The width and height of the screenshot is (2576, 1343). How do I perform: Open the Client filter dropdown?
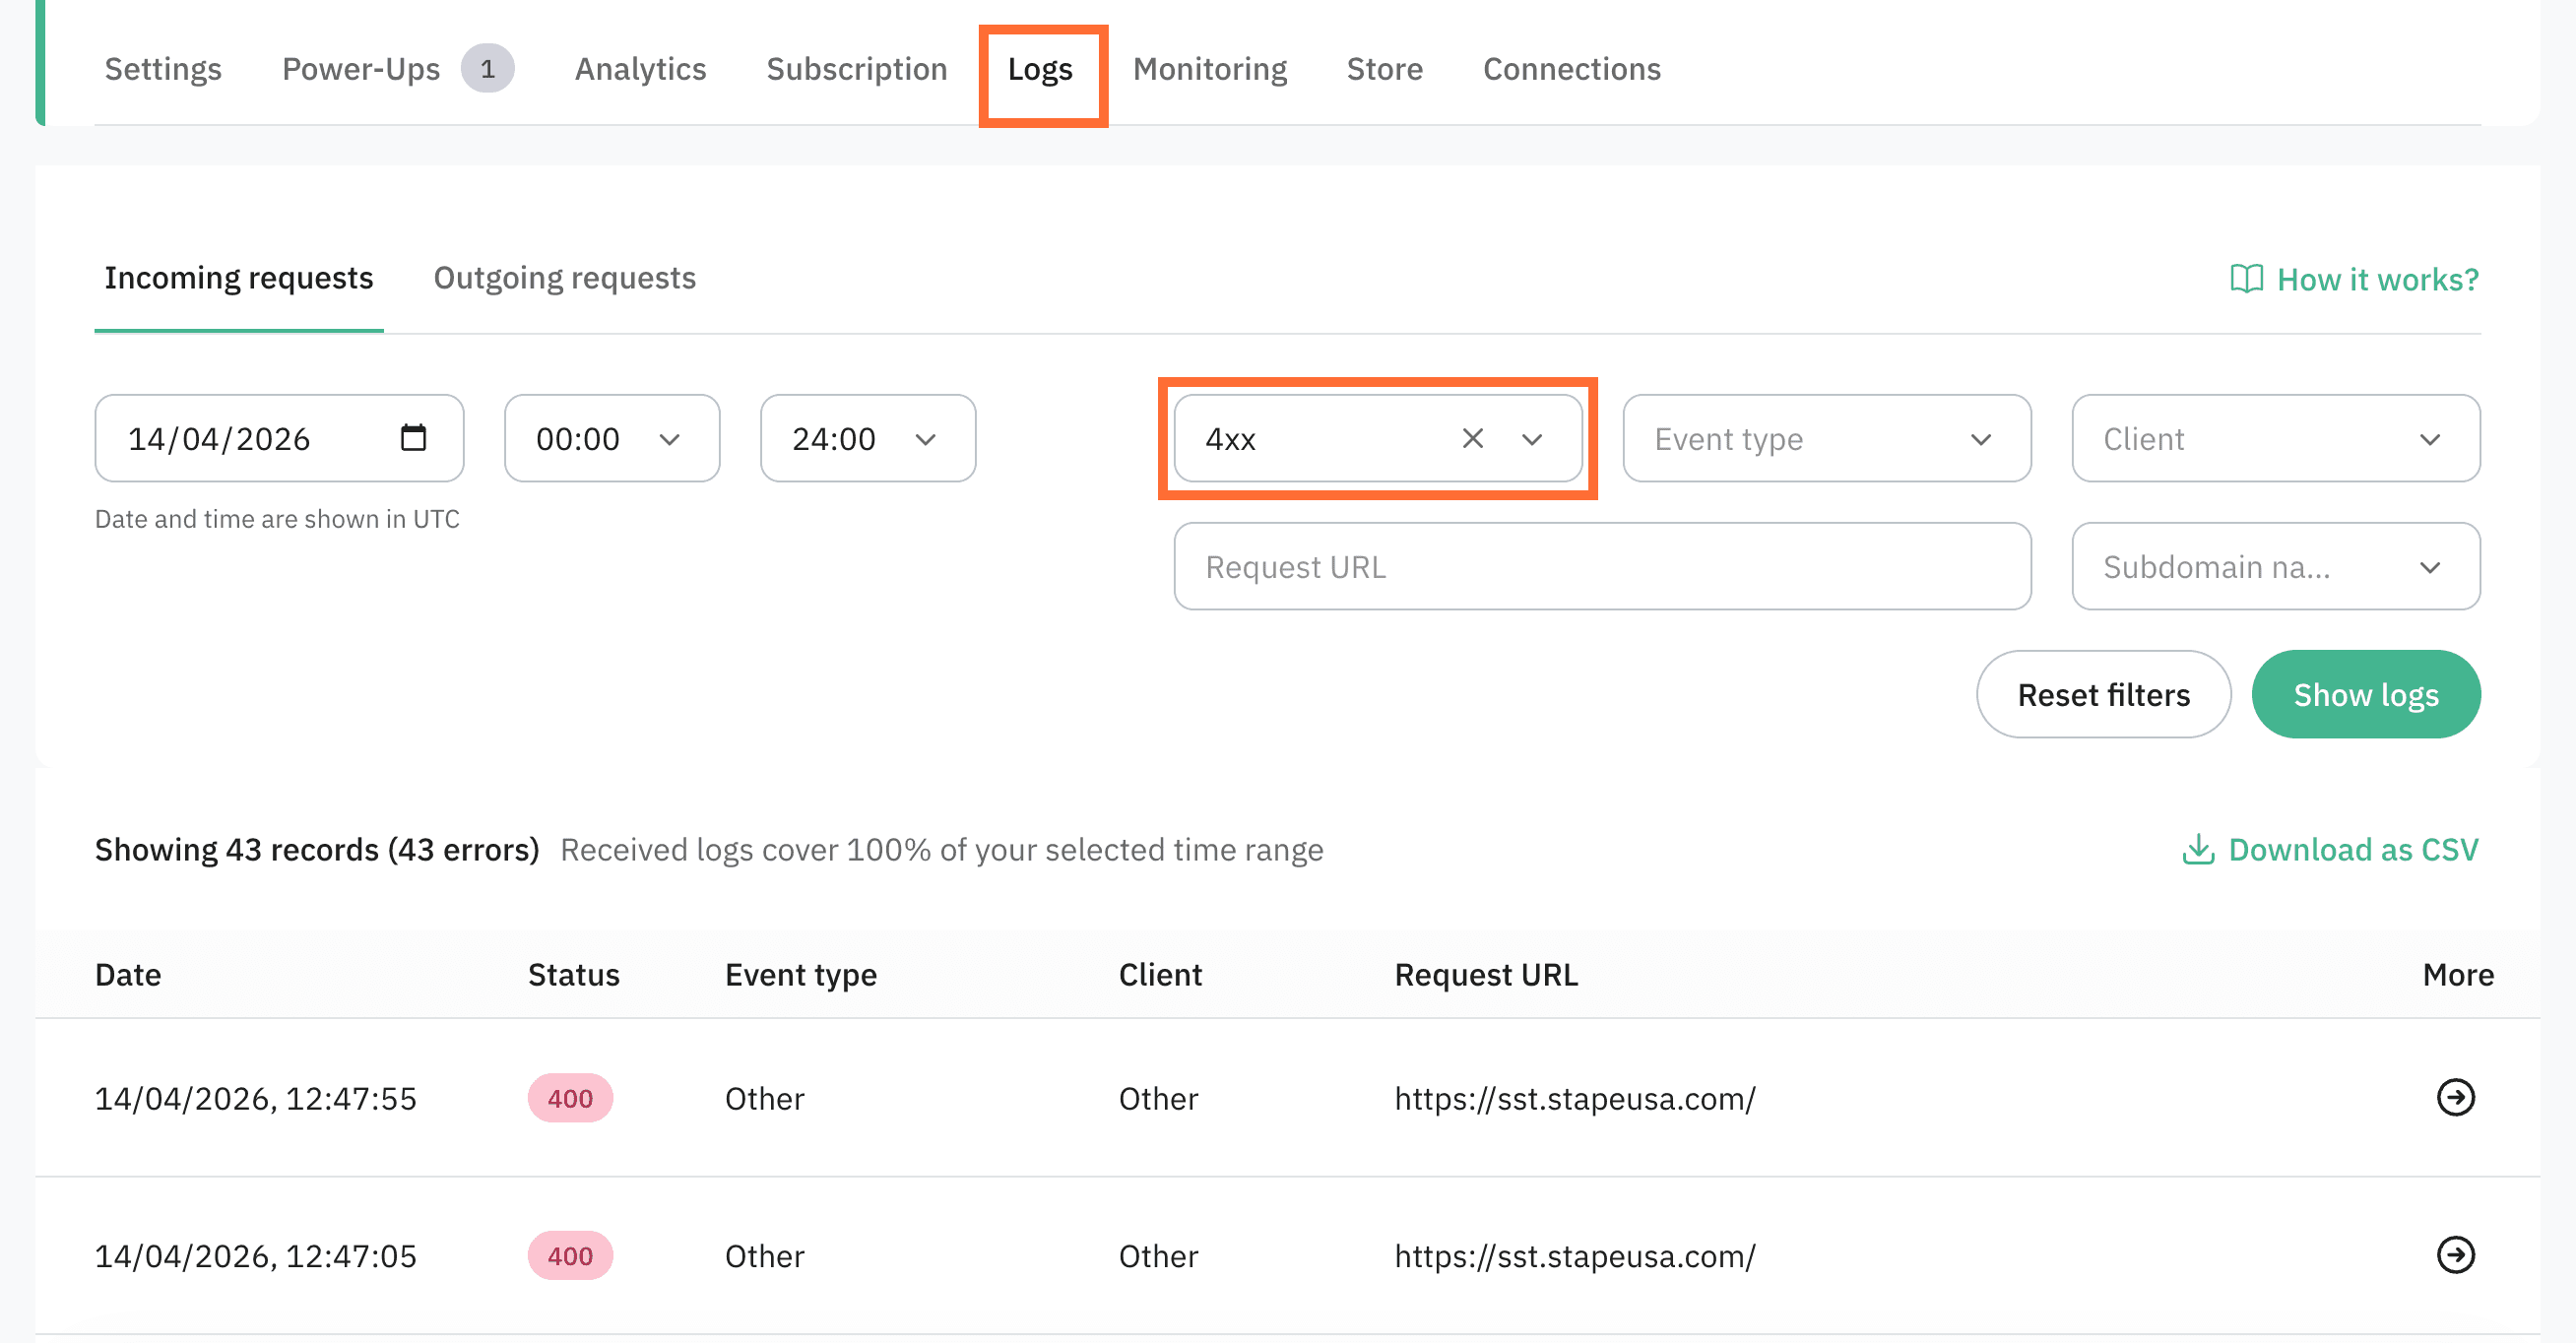pyautogui.click(x=2274, y=438)
